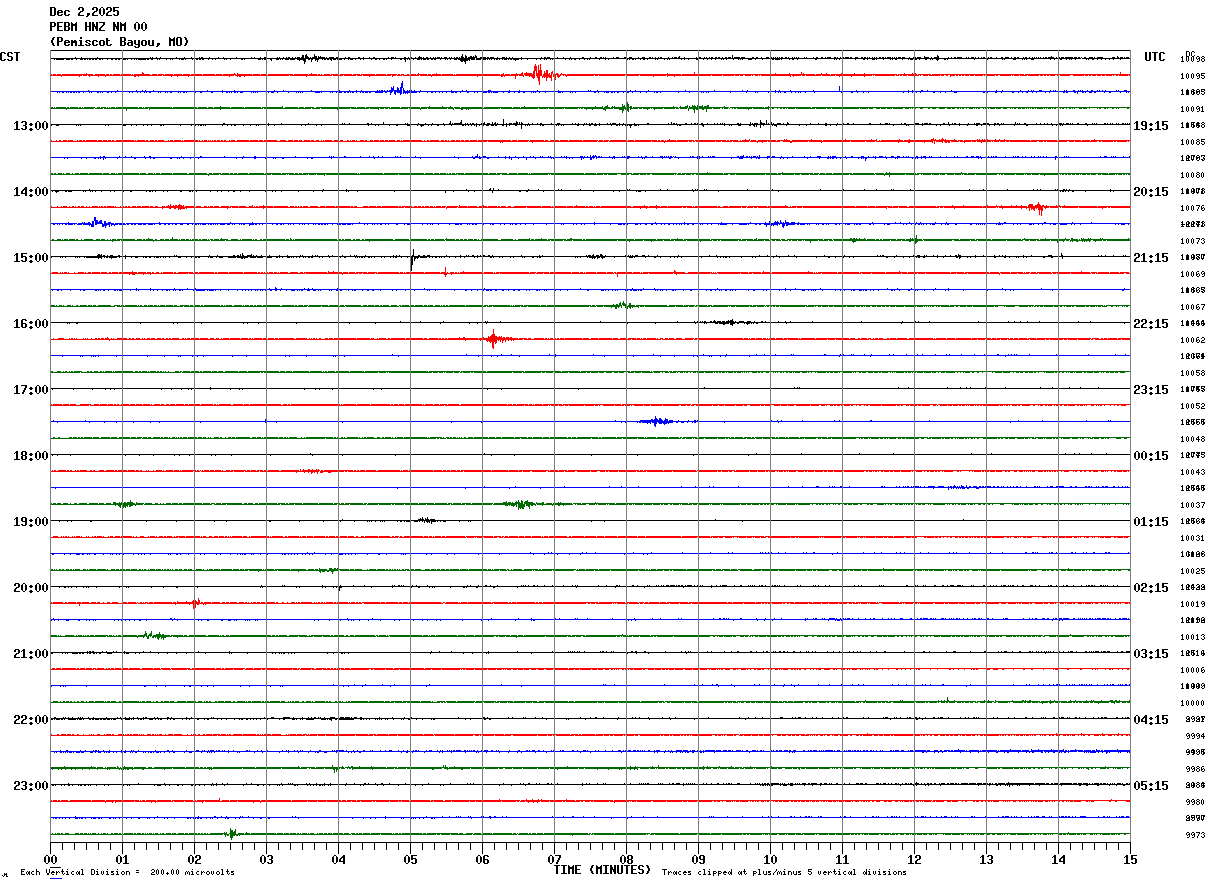1210x886 pixels.
Task: Click minute "04" on the time axis
Action: point(338,859)
